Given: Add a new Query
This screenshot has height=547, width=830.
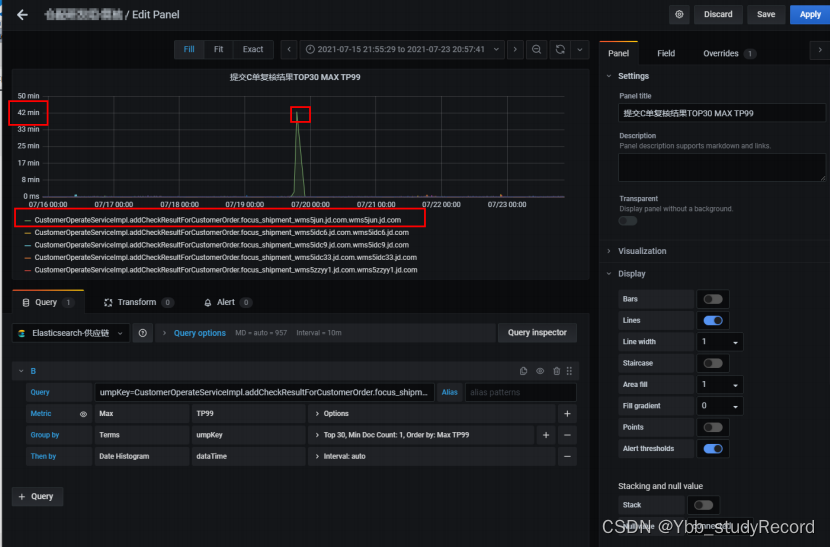Looking at the screenshot, I should tap(37, 496).
